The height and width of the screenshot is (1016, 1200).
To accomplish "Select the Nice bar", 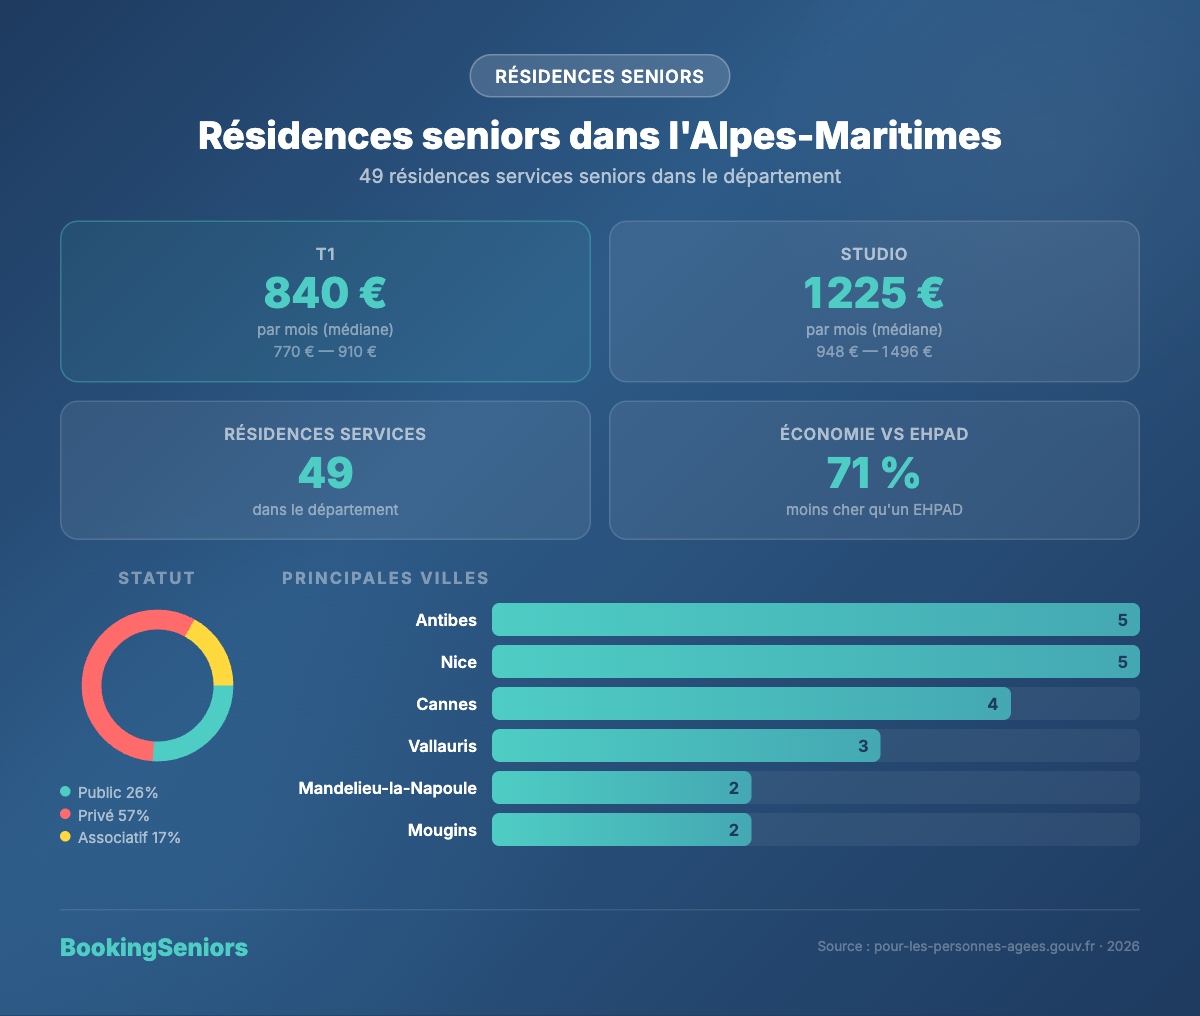I will [x=815, y=661].
